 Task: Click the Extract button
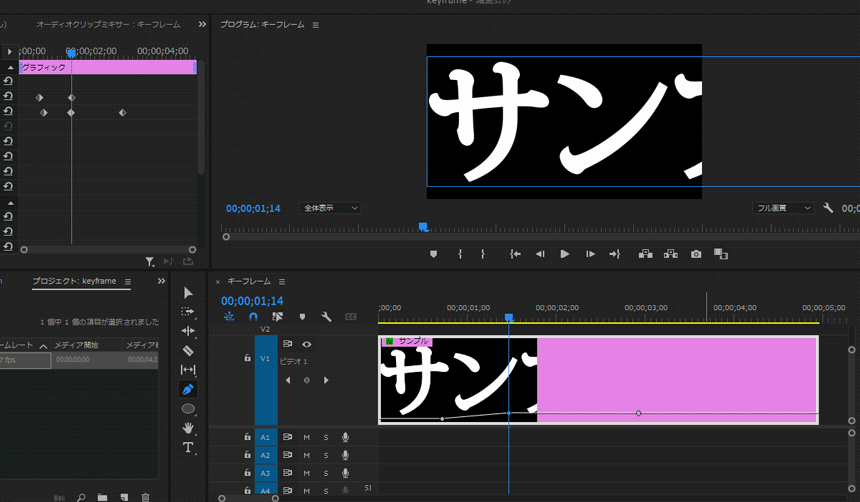click(x=671, y=254)
